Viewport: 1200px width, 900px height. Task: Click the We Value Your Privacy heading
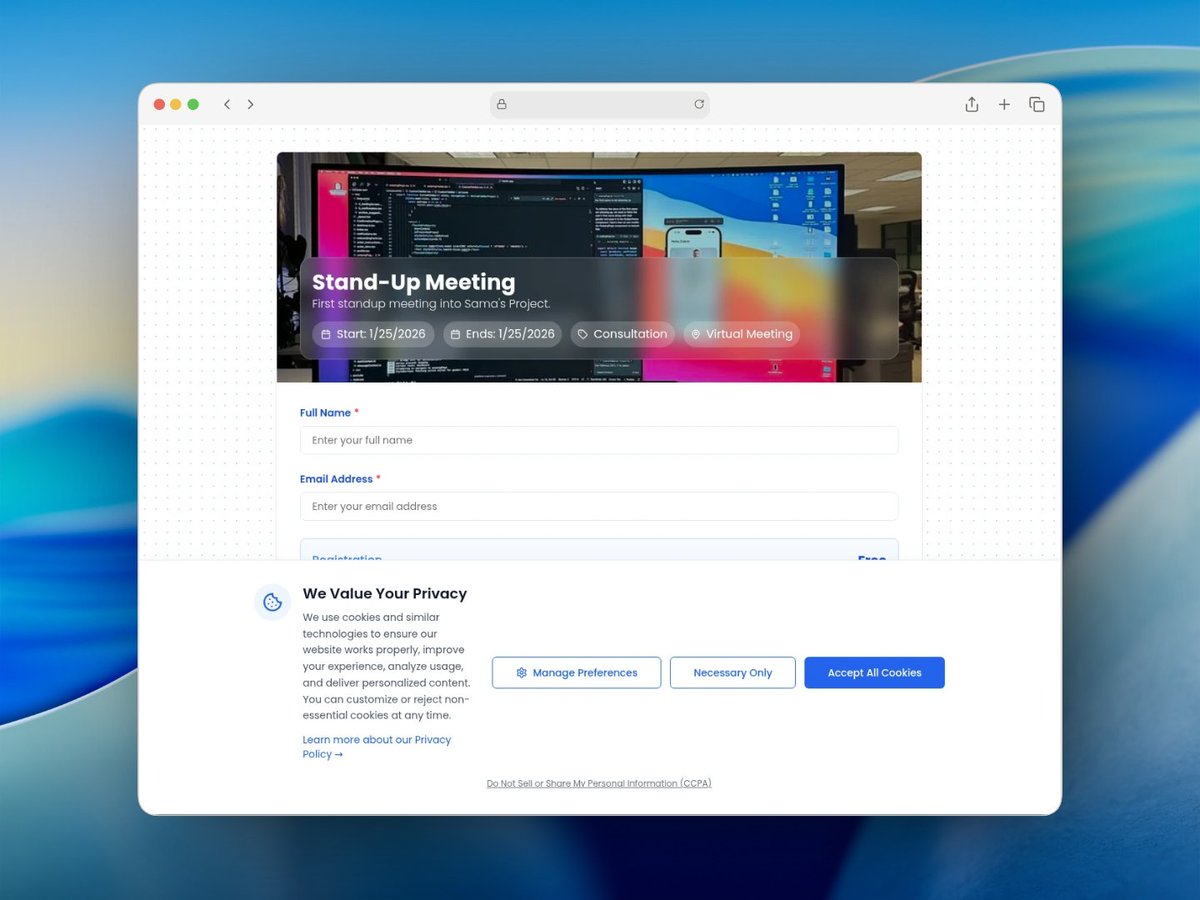tap(385, 594)
